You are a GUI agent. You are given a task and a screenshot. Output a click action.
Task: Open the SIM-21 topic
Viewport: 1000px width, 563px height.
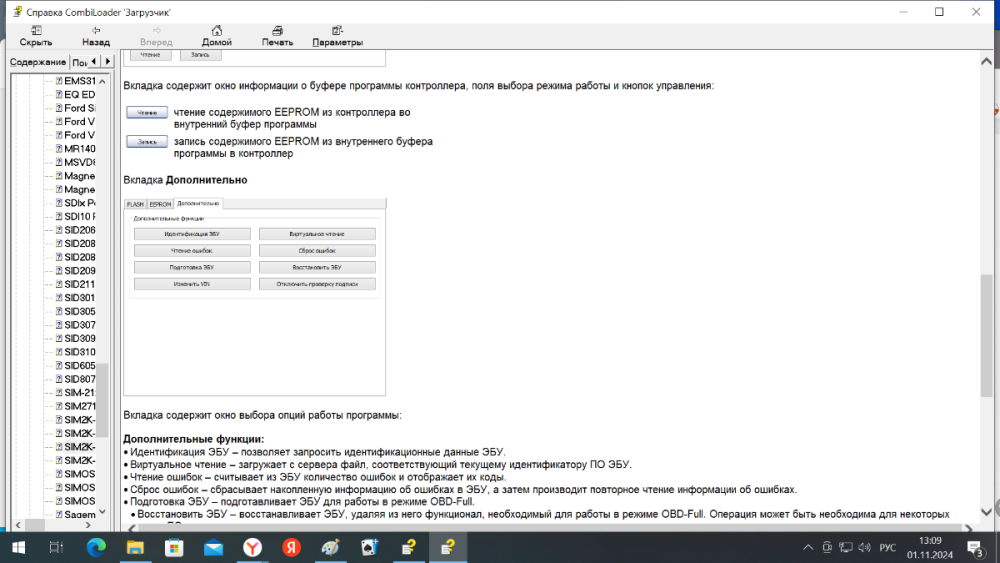[x=80, y=393]
